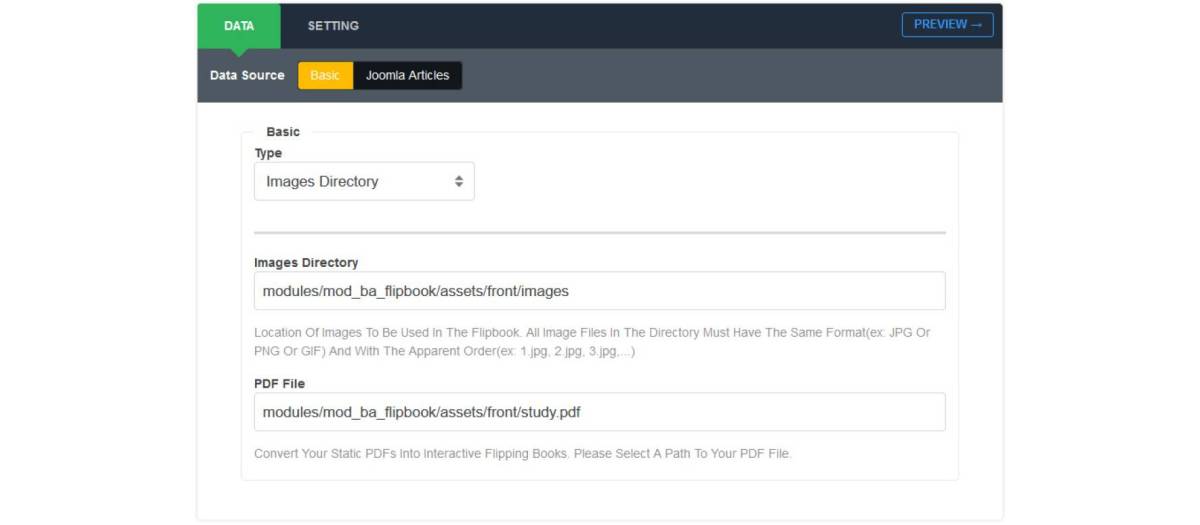Screen dimensions: 1200x525
Task: Focus the PDF File path field
Action: click(599, 412)
